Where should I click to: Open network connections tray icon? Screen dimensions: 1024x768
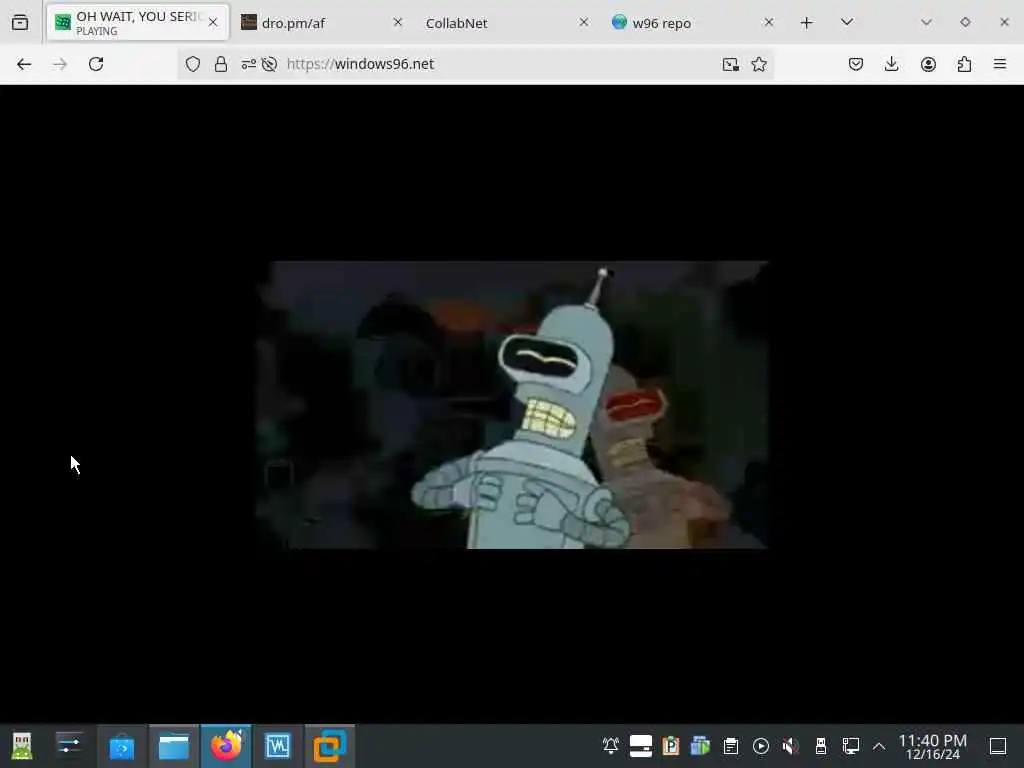[x=851, y=746]
